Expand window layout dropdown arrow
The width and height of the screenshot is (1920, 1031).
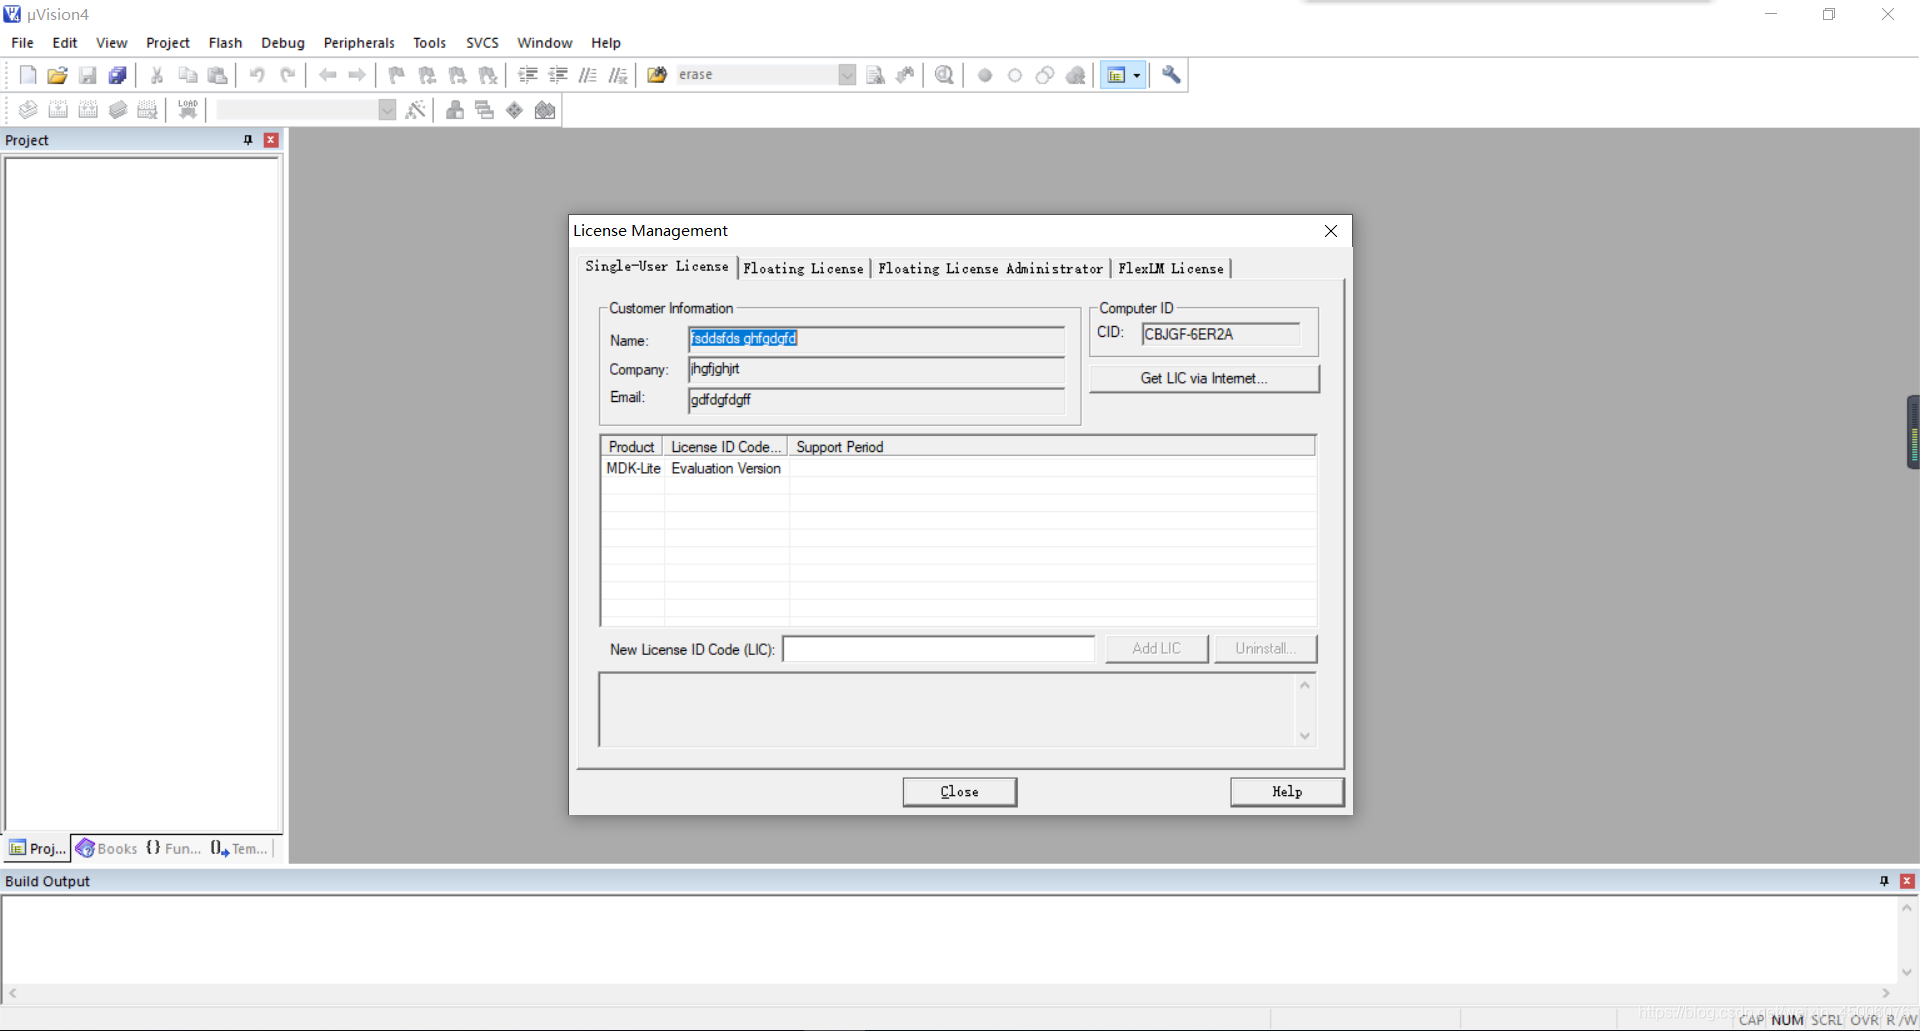pyautogui.click(x=1137, y=75)
